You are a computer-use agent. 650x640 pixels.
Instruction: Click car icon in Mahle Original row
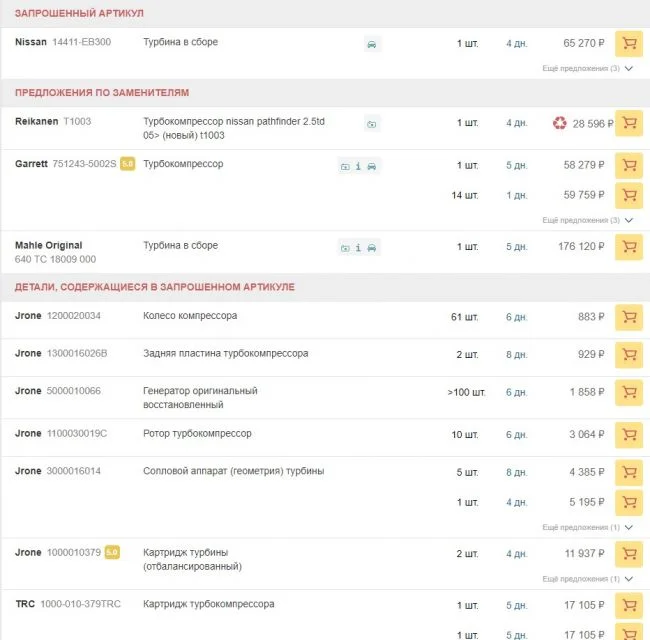pos(371,248)
